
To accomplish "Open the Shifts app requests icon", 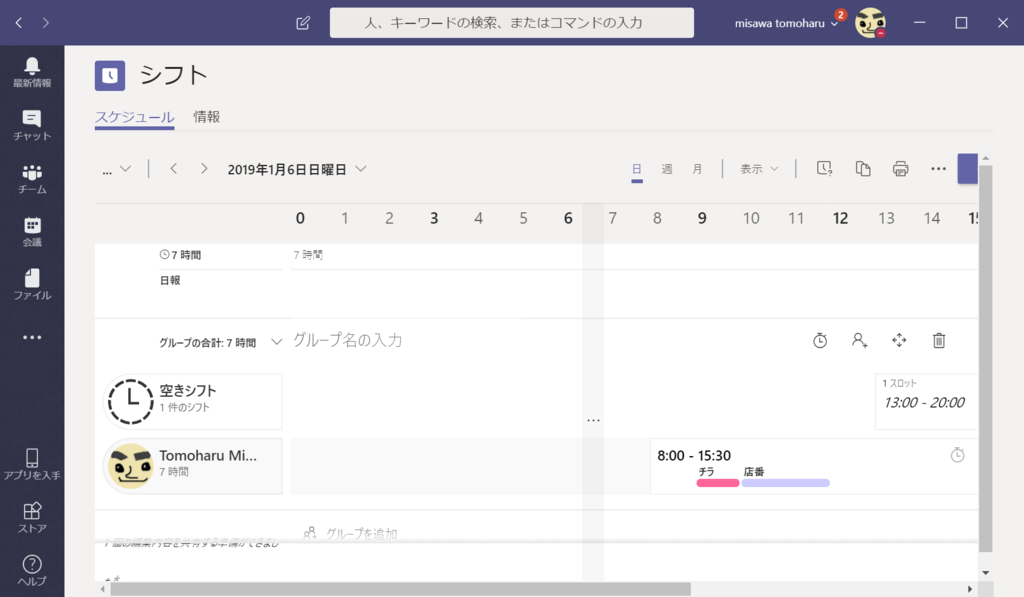I will [x=822, y=168].
